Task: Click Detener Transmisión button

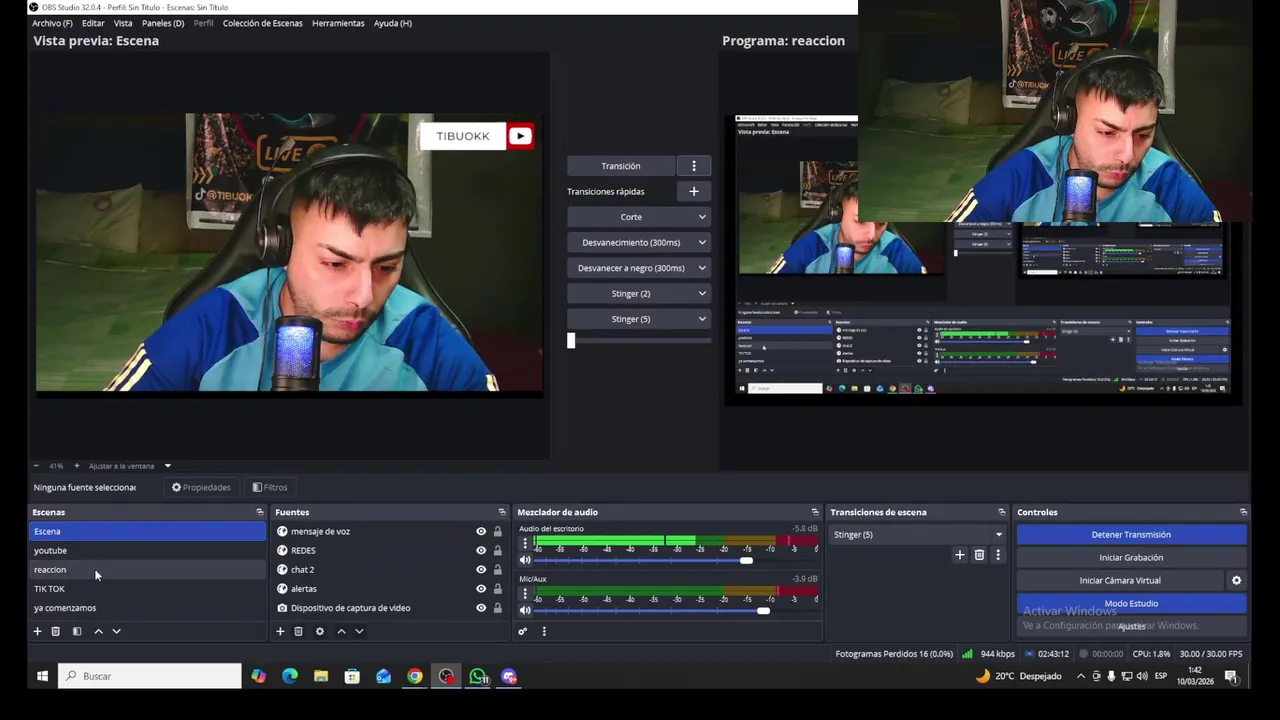Action: tap(1131, 535)
